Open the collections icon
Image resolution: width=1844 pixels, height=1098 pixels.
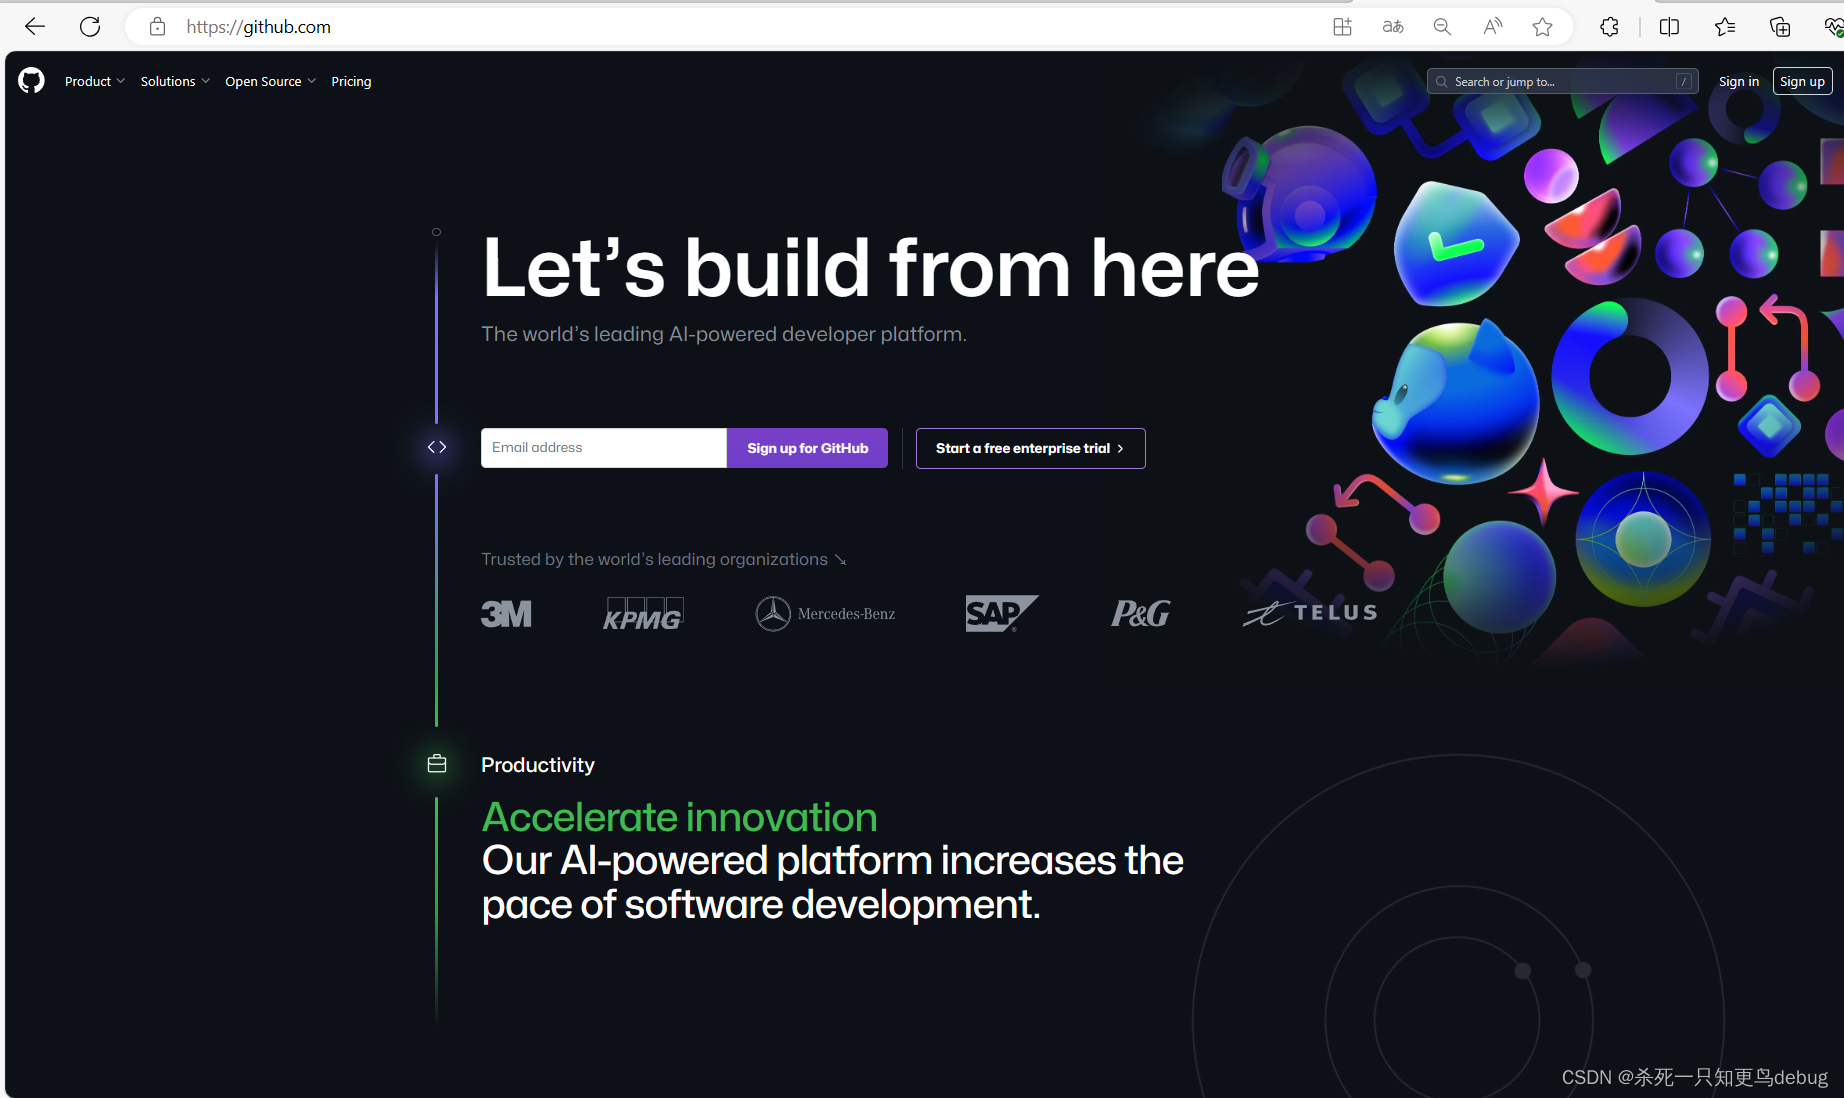1780,27
